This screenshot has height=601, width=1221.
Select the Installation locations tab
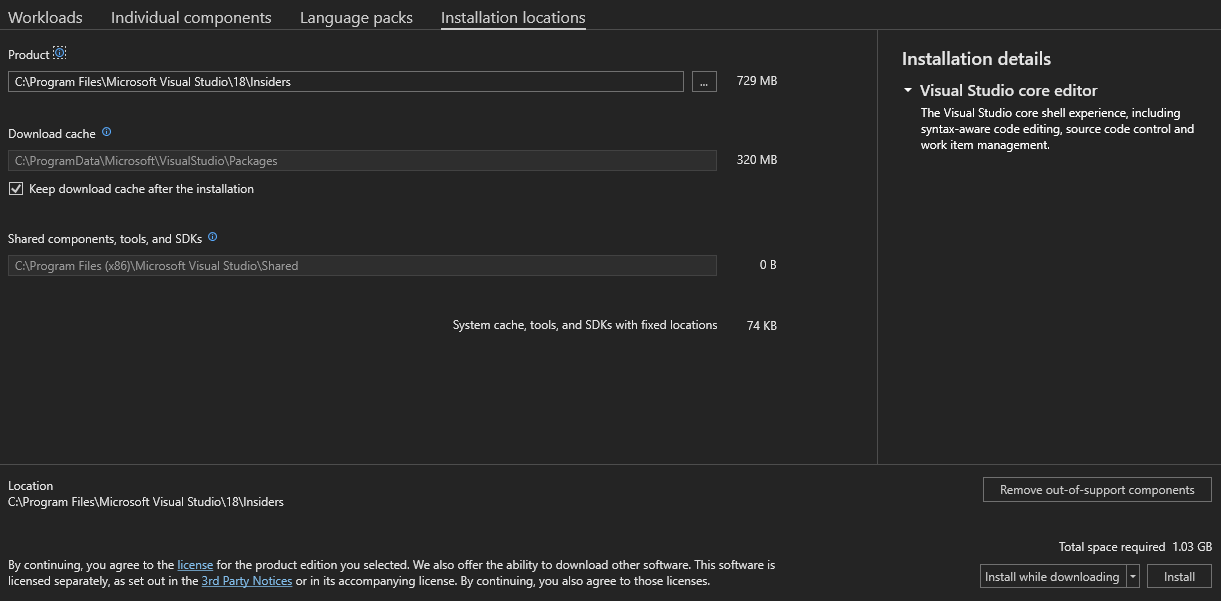point(512,17)
